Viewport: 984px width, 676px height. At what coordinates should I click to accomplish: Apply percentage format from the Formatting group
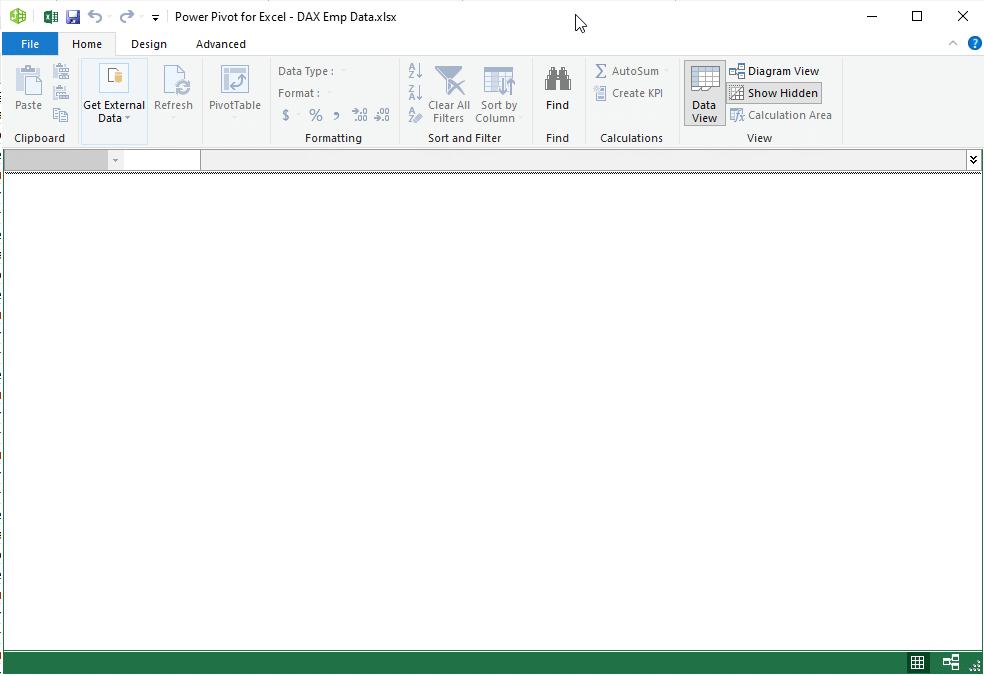[x=315, y=114]
